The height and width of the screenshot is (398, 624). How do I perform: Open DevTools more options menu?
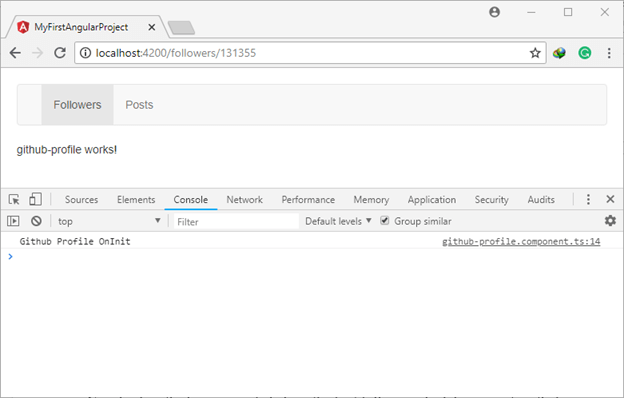(x=588, y=199)
